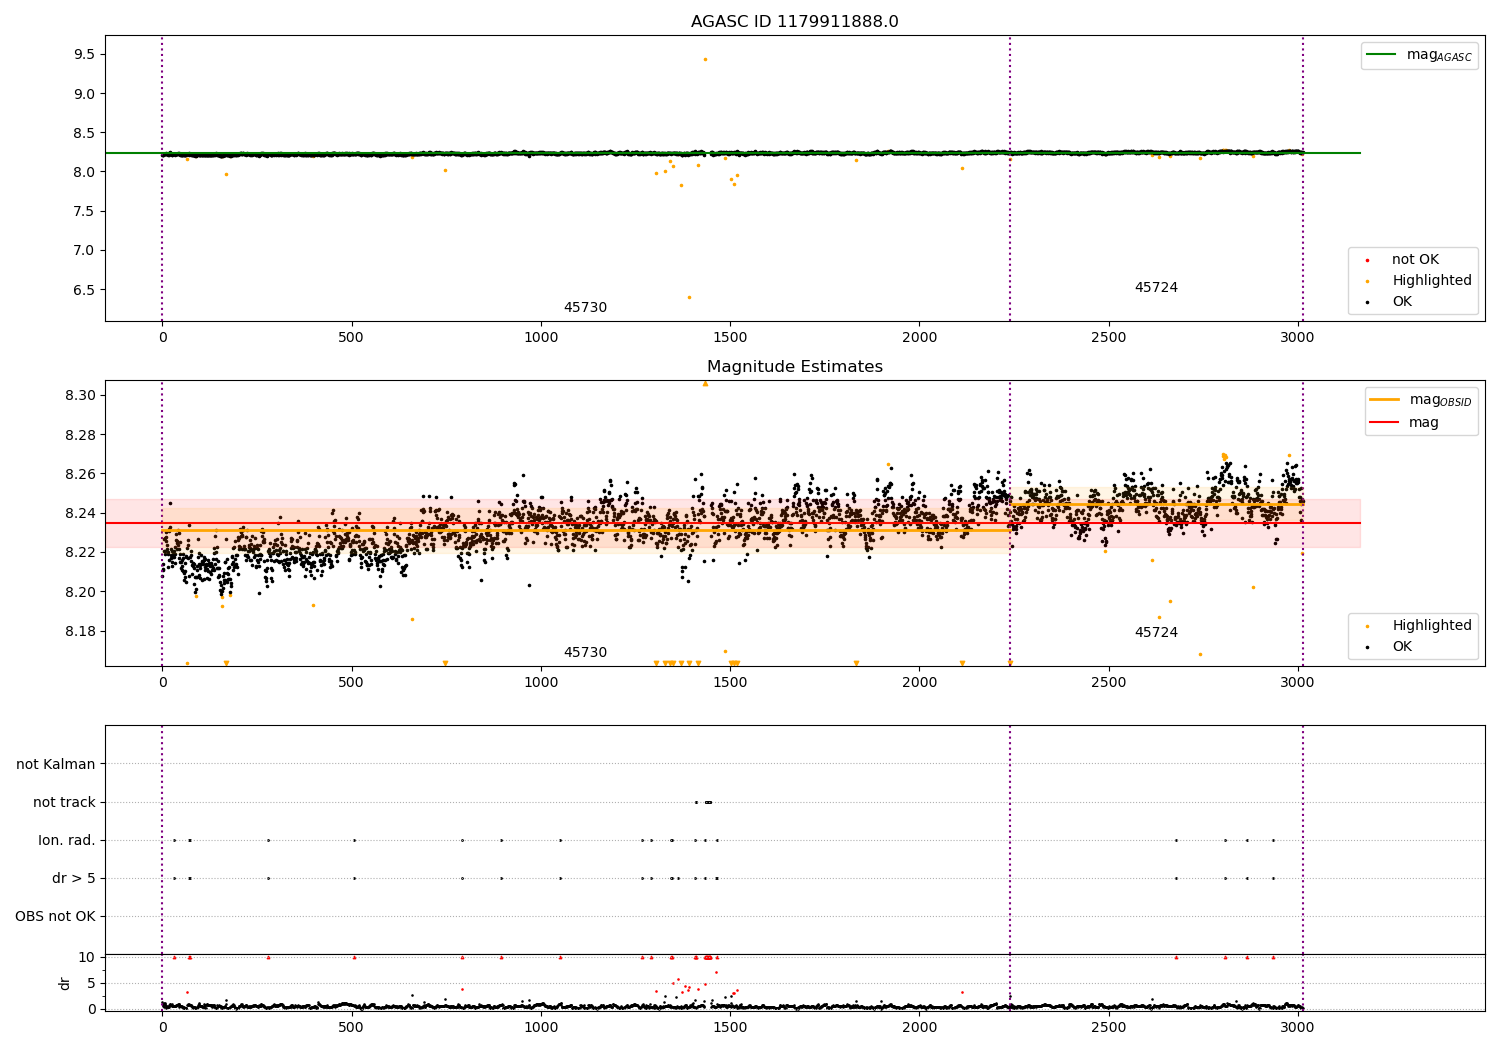Click the 45730 label in the top plot

[585, 308]
